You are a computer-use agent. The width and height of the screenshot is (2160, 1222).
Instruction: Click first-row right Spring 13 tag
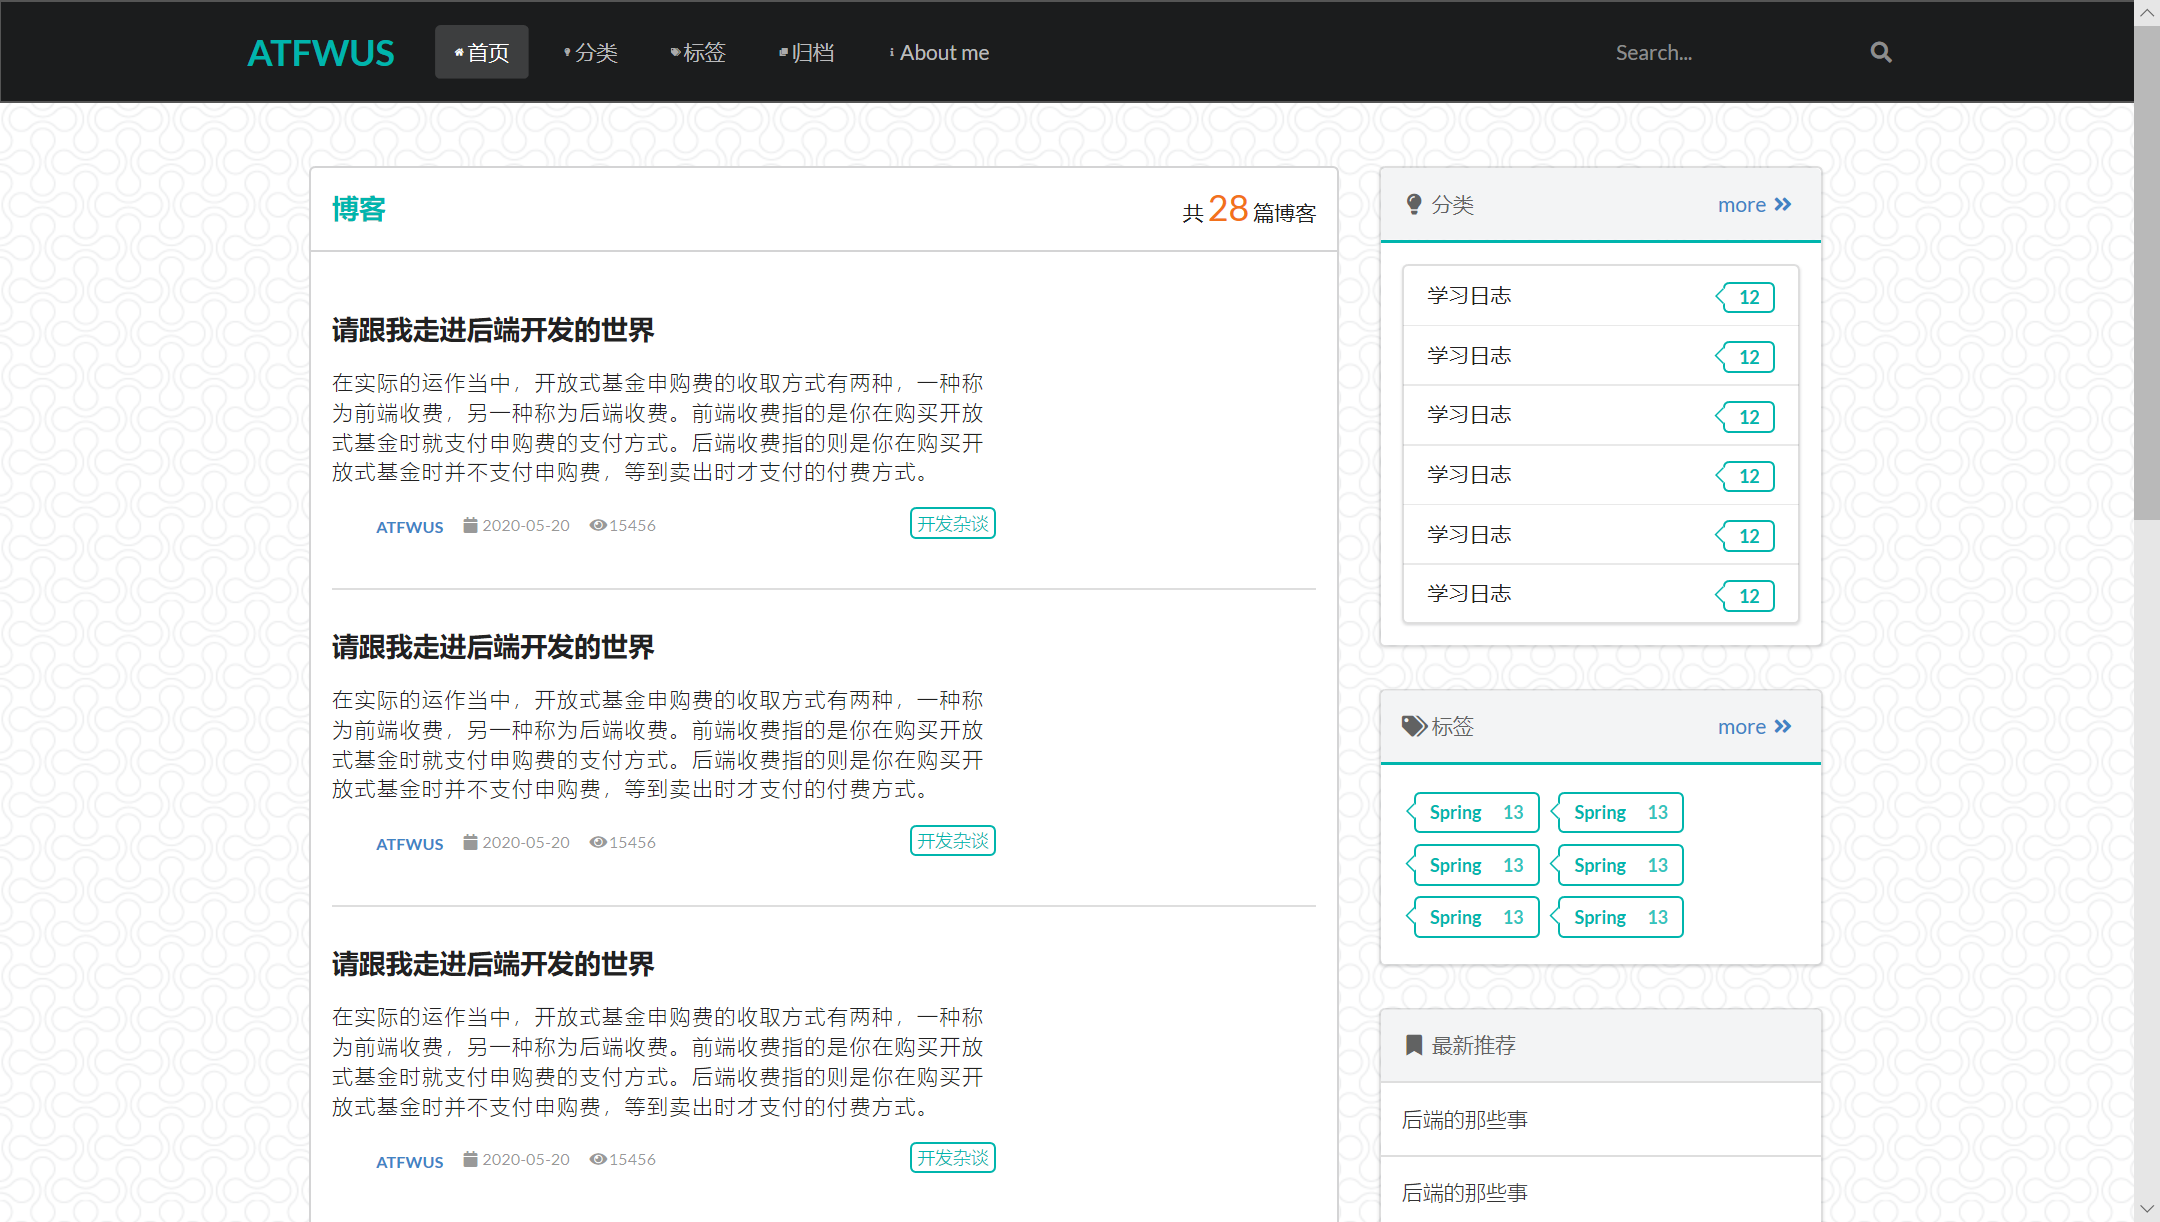[1617, 812]
